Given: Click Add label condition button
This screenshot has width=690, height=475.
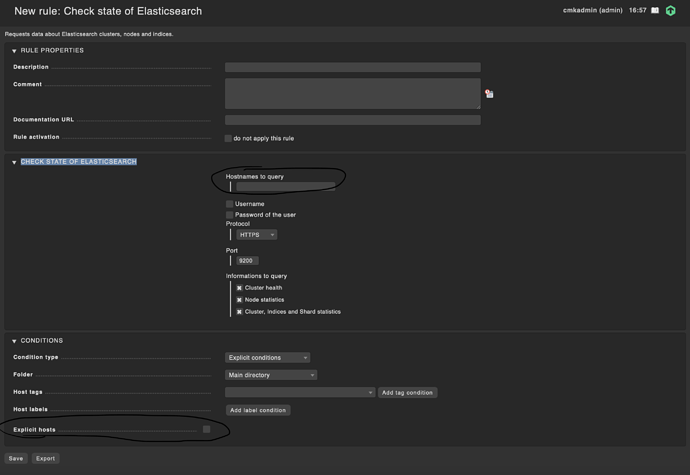Looking at the screenshot, I should pyautogui.click(x=258, y=410).
